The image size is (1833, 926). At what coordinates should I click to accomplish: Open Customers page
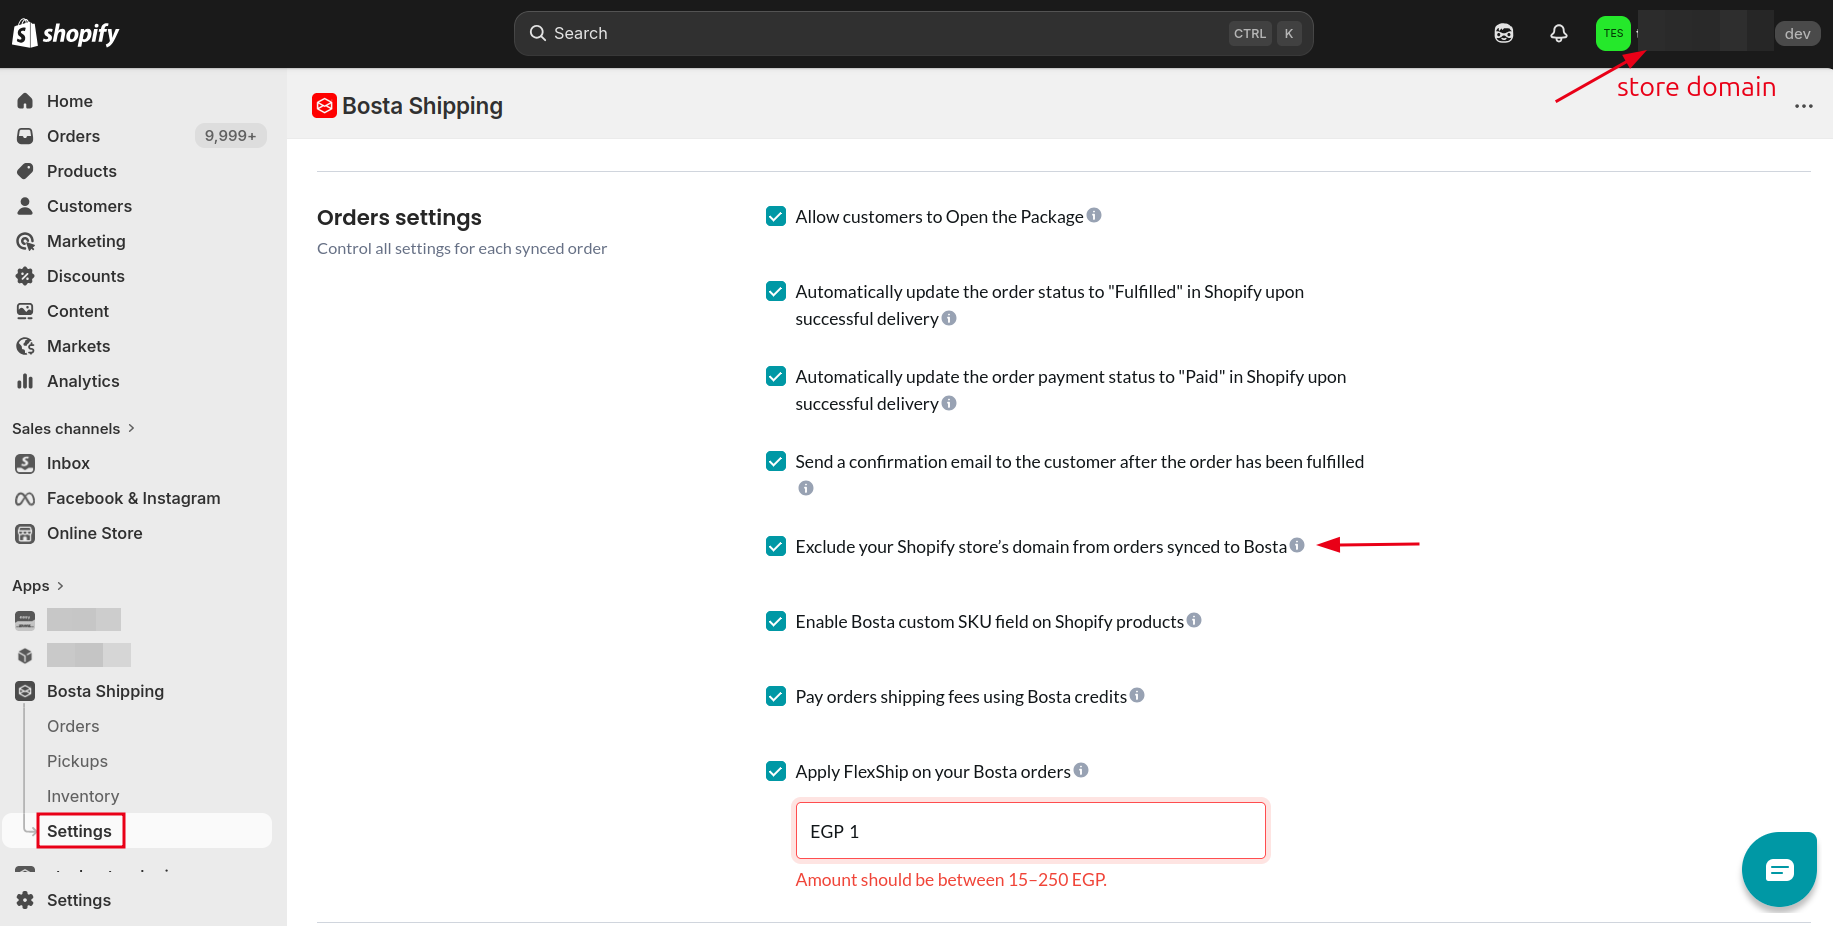point(89,206)
